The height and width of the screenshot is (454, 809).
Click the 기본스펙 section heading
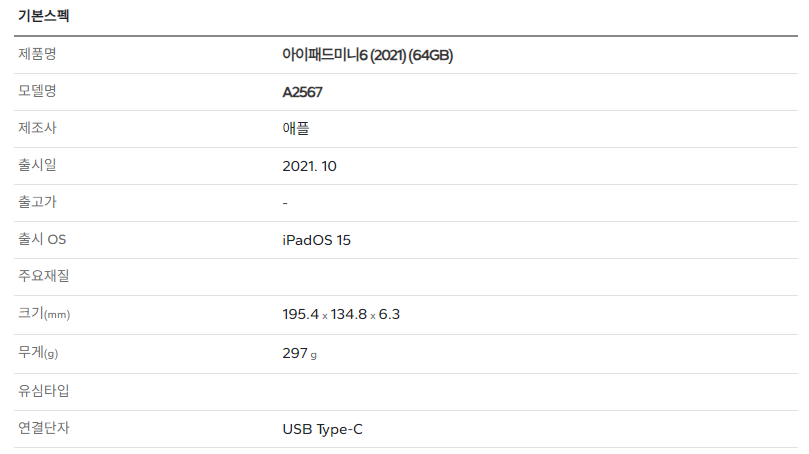(x=43, y=15)
